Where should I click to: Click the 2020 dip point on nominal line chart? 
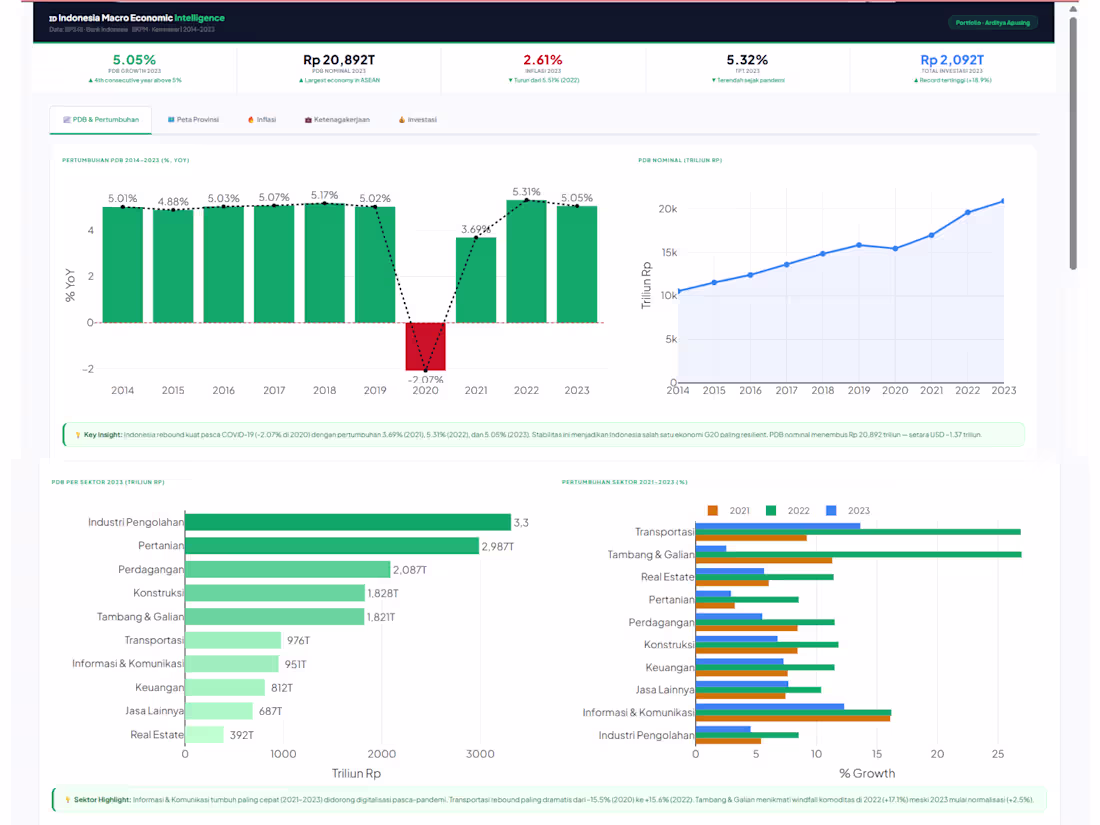[895, 248]
